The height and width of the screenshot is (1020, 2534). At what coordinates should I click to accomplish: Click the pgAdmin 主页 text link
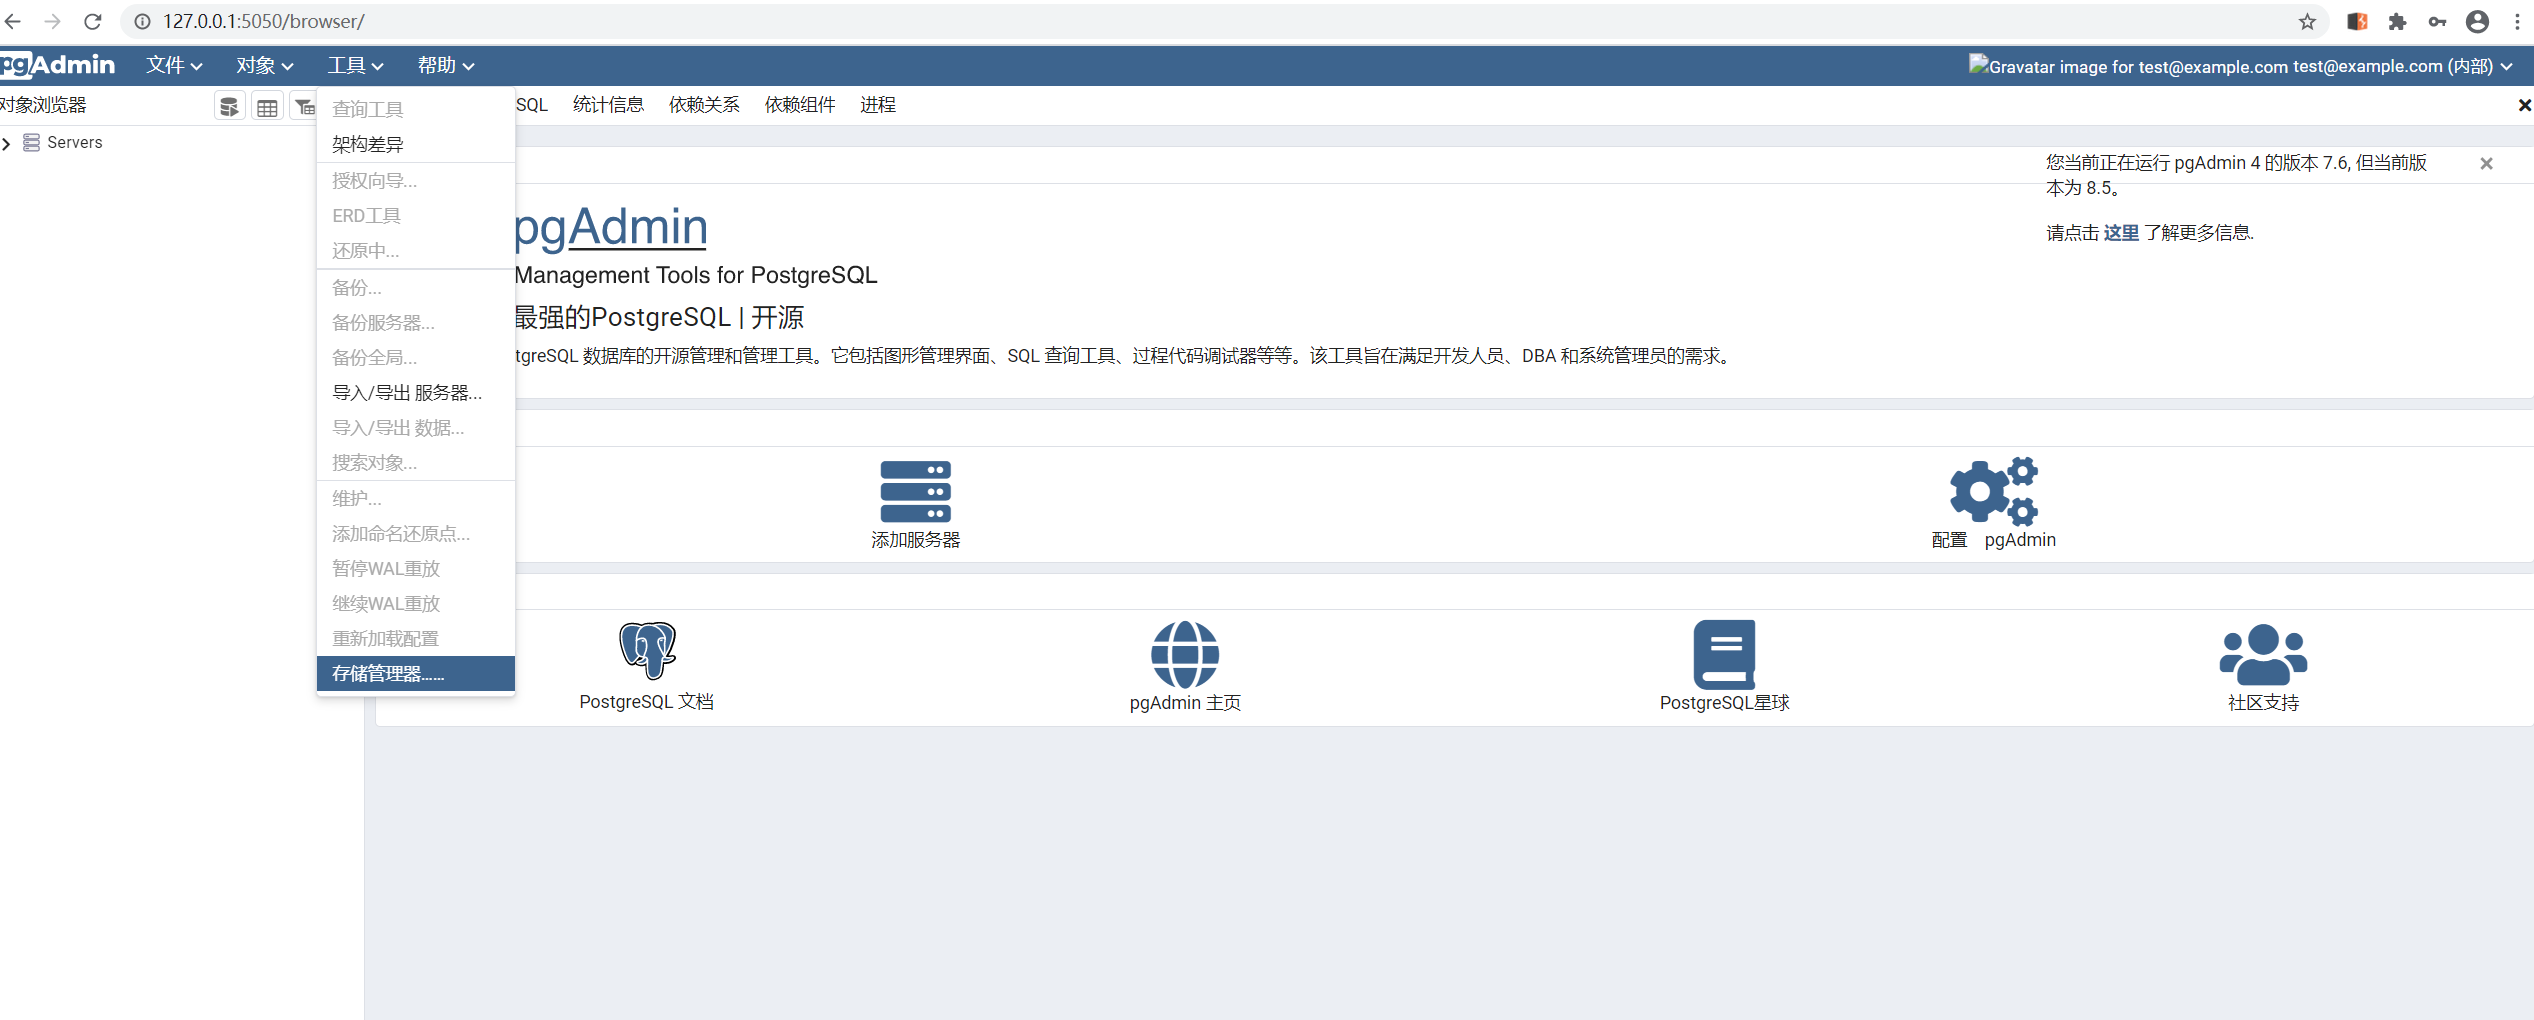1185,703
